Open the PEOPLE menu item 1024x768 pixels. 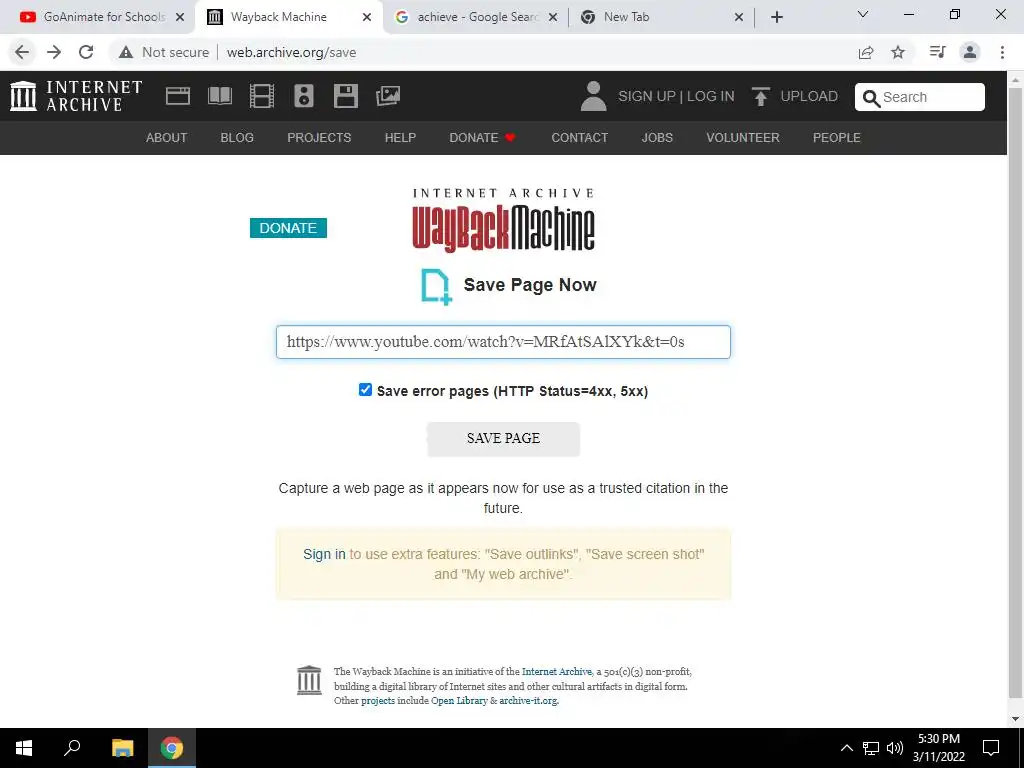[x=837, y=138]
